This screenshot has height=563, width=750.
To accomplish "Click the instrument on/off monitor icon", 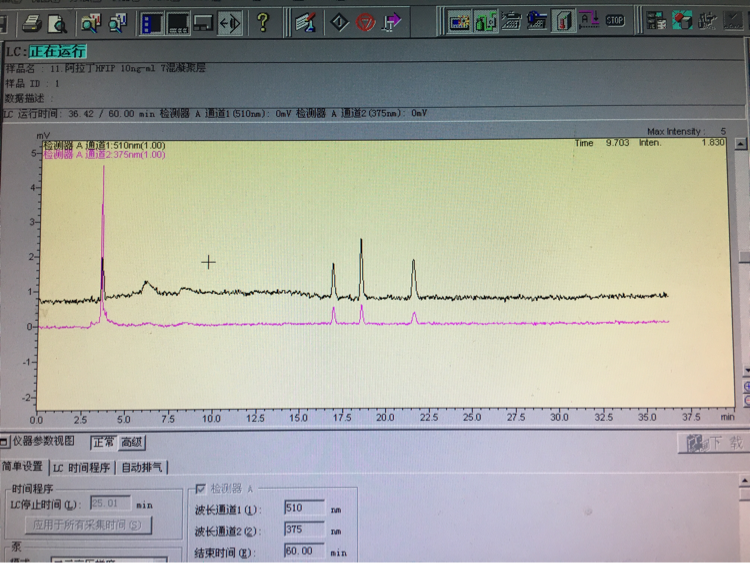I will click(460, 21).
